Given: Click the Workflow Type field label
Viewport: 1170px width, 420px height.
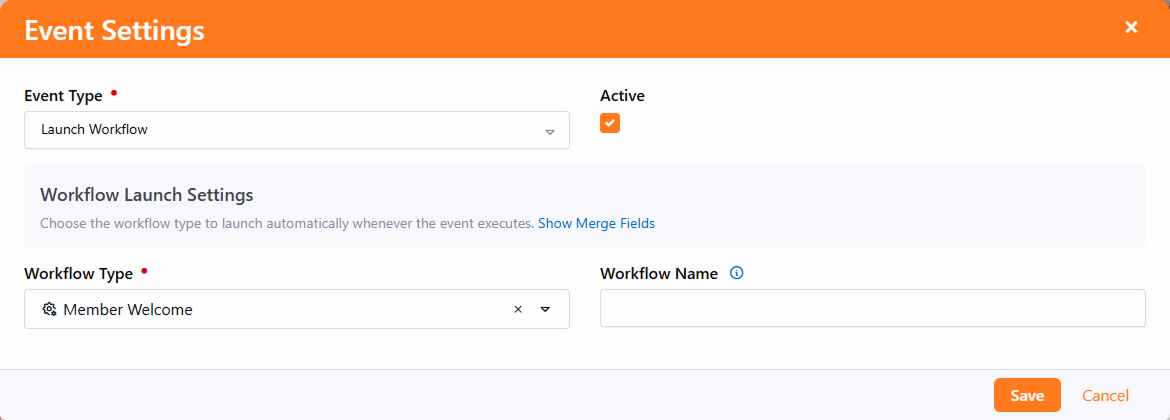Looking at the screenshot, I should [78, 273].
